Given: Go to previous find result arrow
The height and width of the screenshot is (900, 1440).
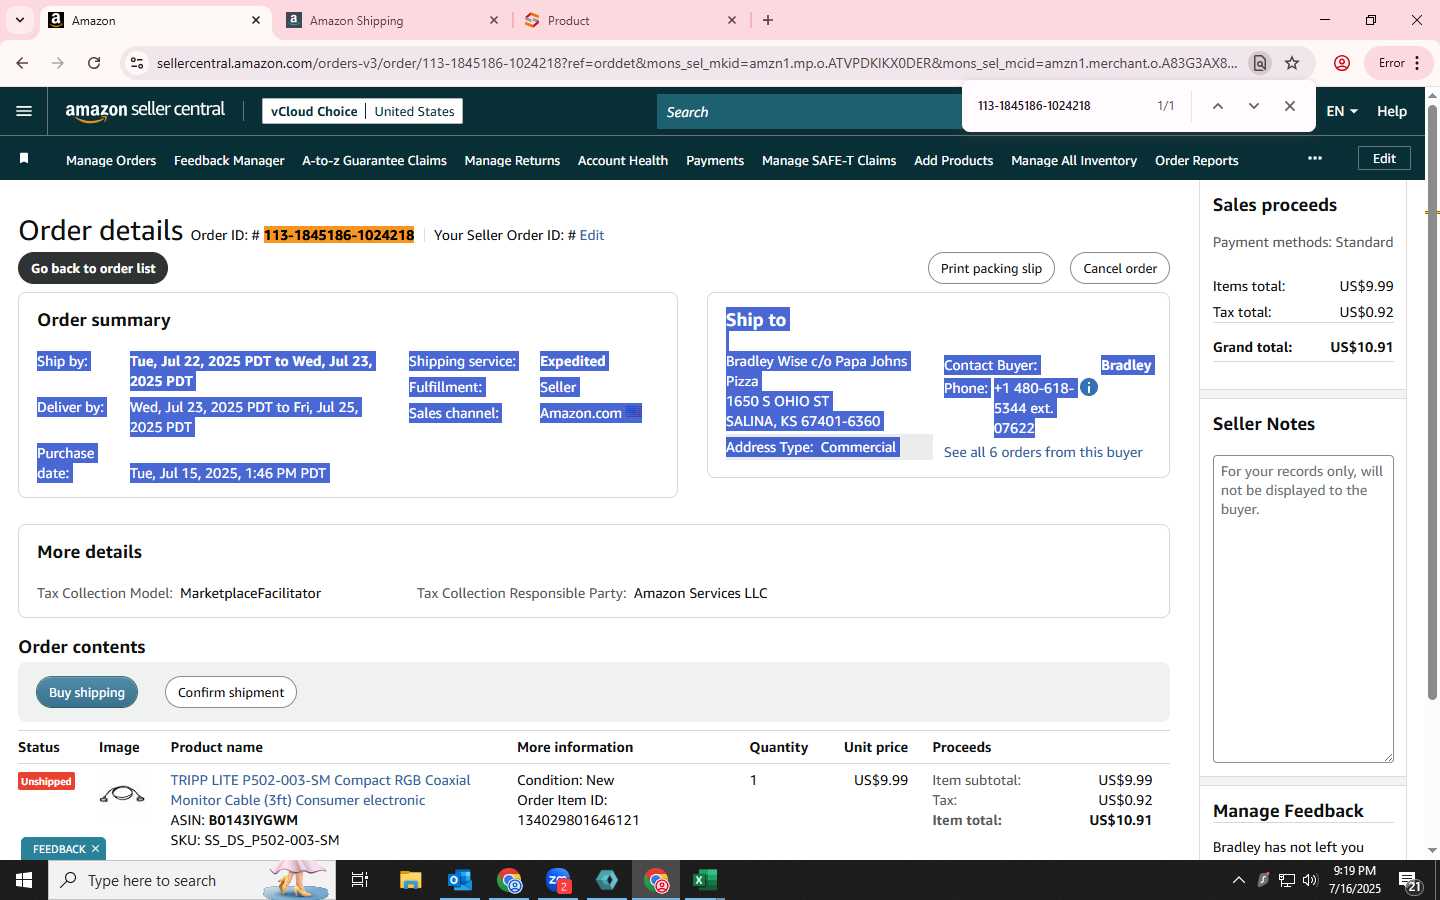Looking at the screenshot, I should click(x=1217, y=106).
